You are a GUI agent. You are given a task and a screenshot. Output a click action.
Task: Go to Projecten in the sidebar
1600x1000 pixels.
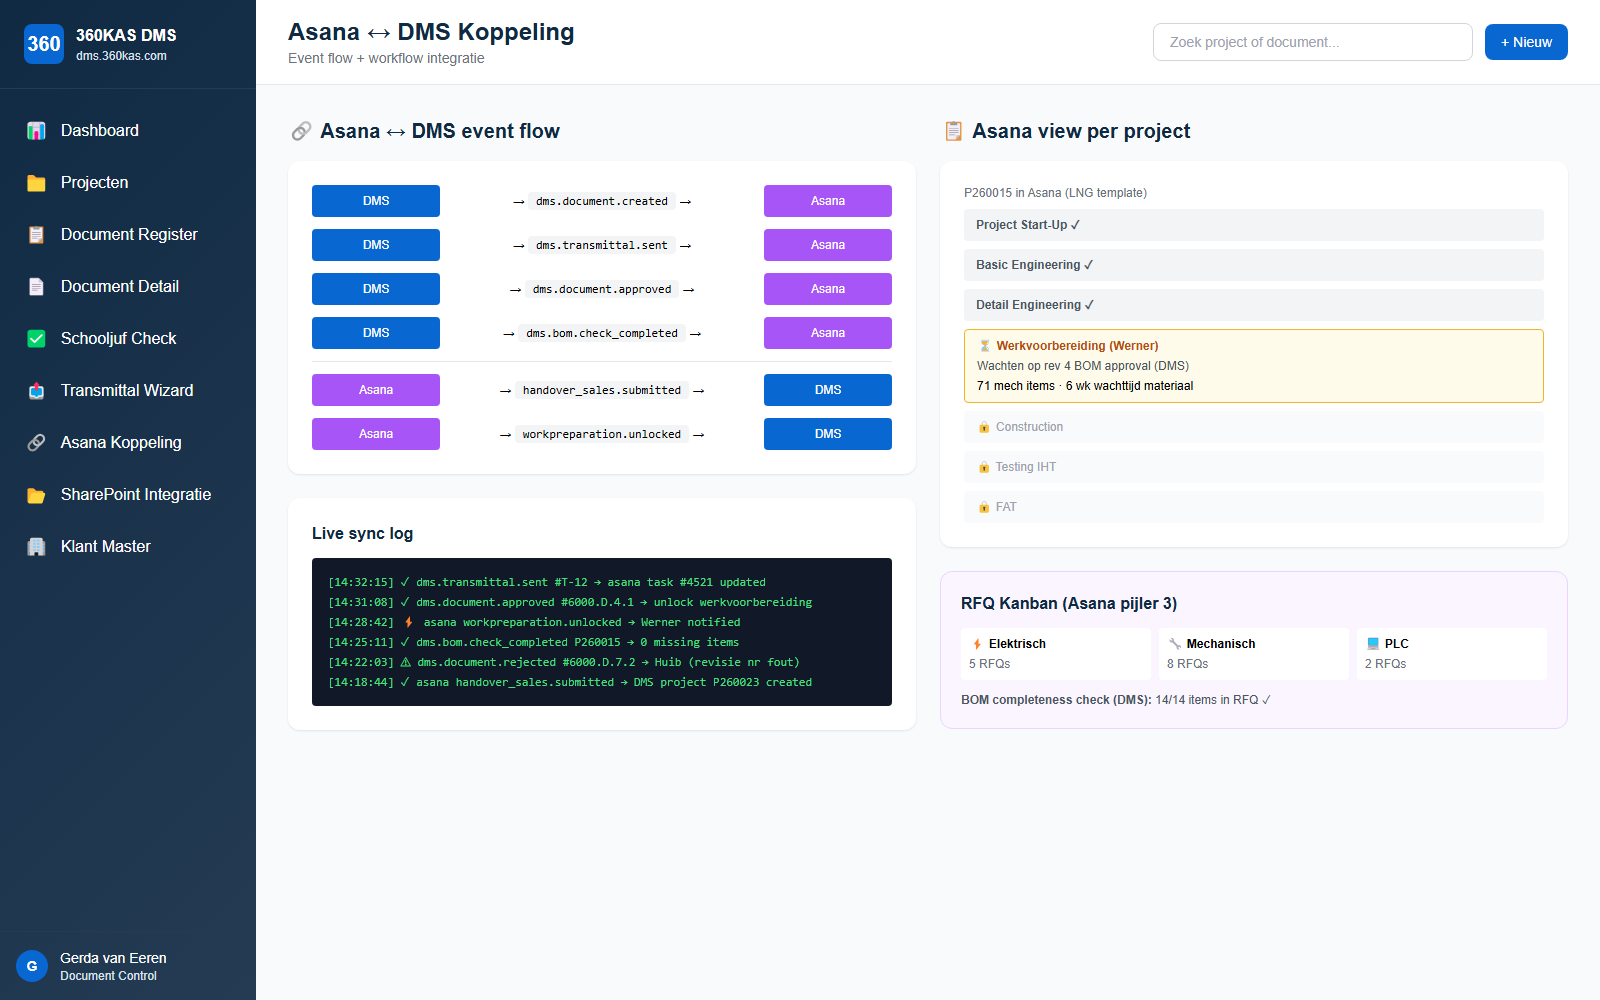coord(128,183)
